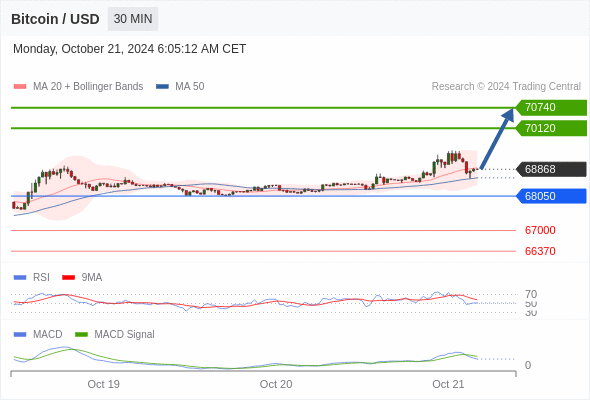Image resolution: width=590 pixels, height=400 pixels.
Task: Click the Oct 21 date axis label
Action: (448, 384)
